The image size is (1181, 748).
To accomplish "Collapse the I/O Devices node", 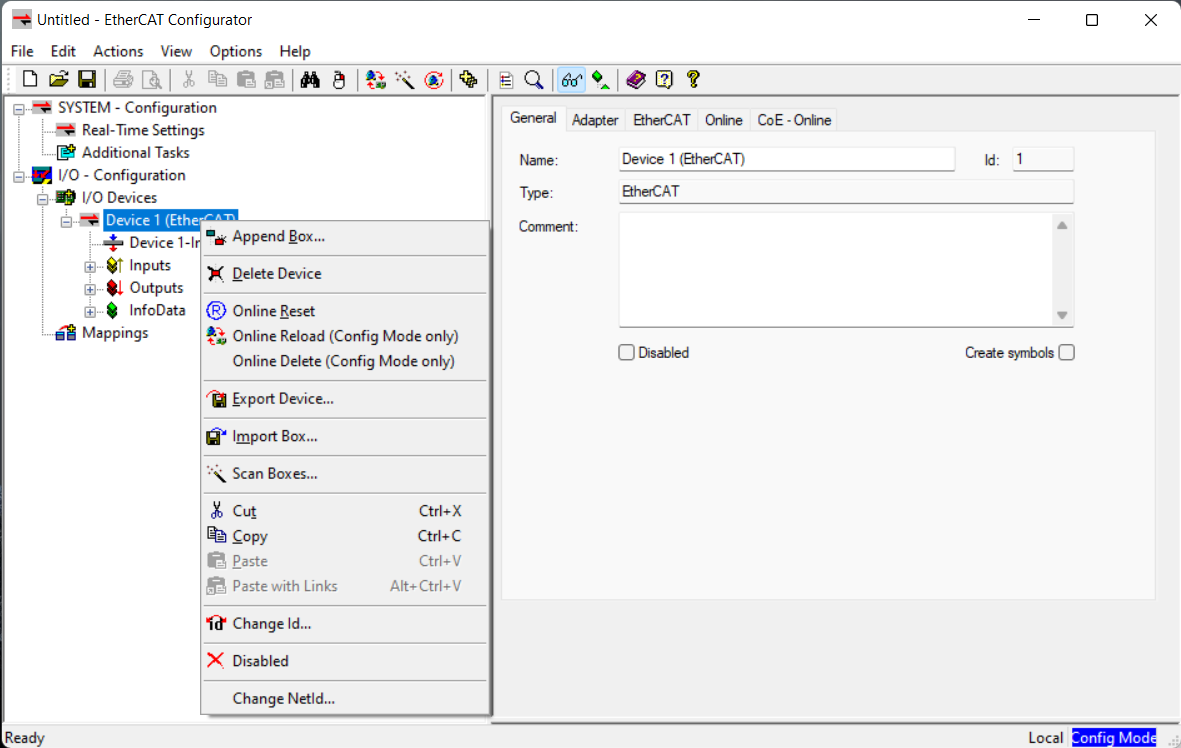I will (43, 199).
